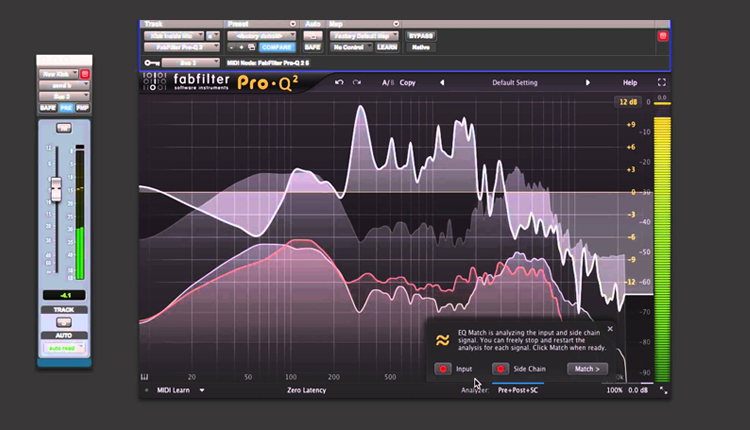Toggle Input analysis recording
Screen dimensions: 750x430
click(443, 369)
